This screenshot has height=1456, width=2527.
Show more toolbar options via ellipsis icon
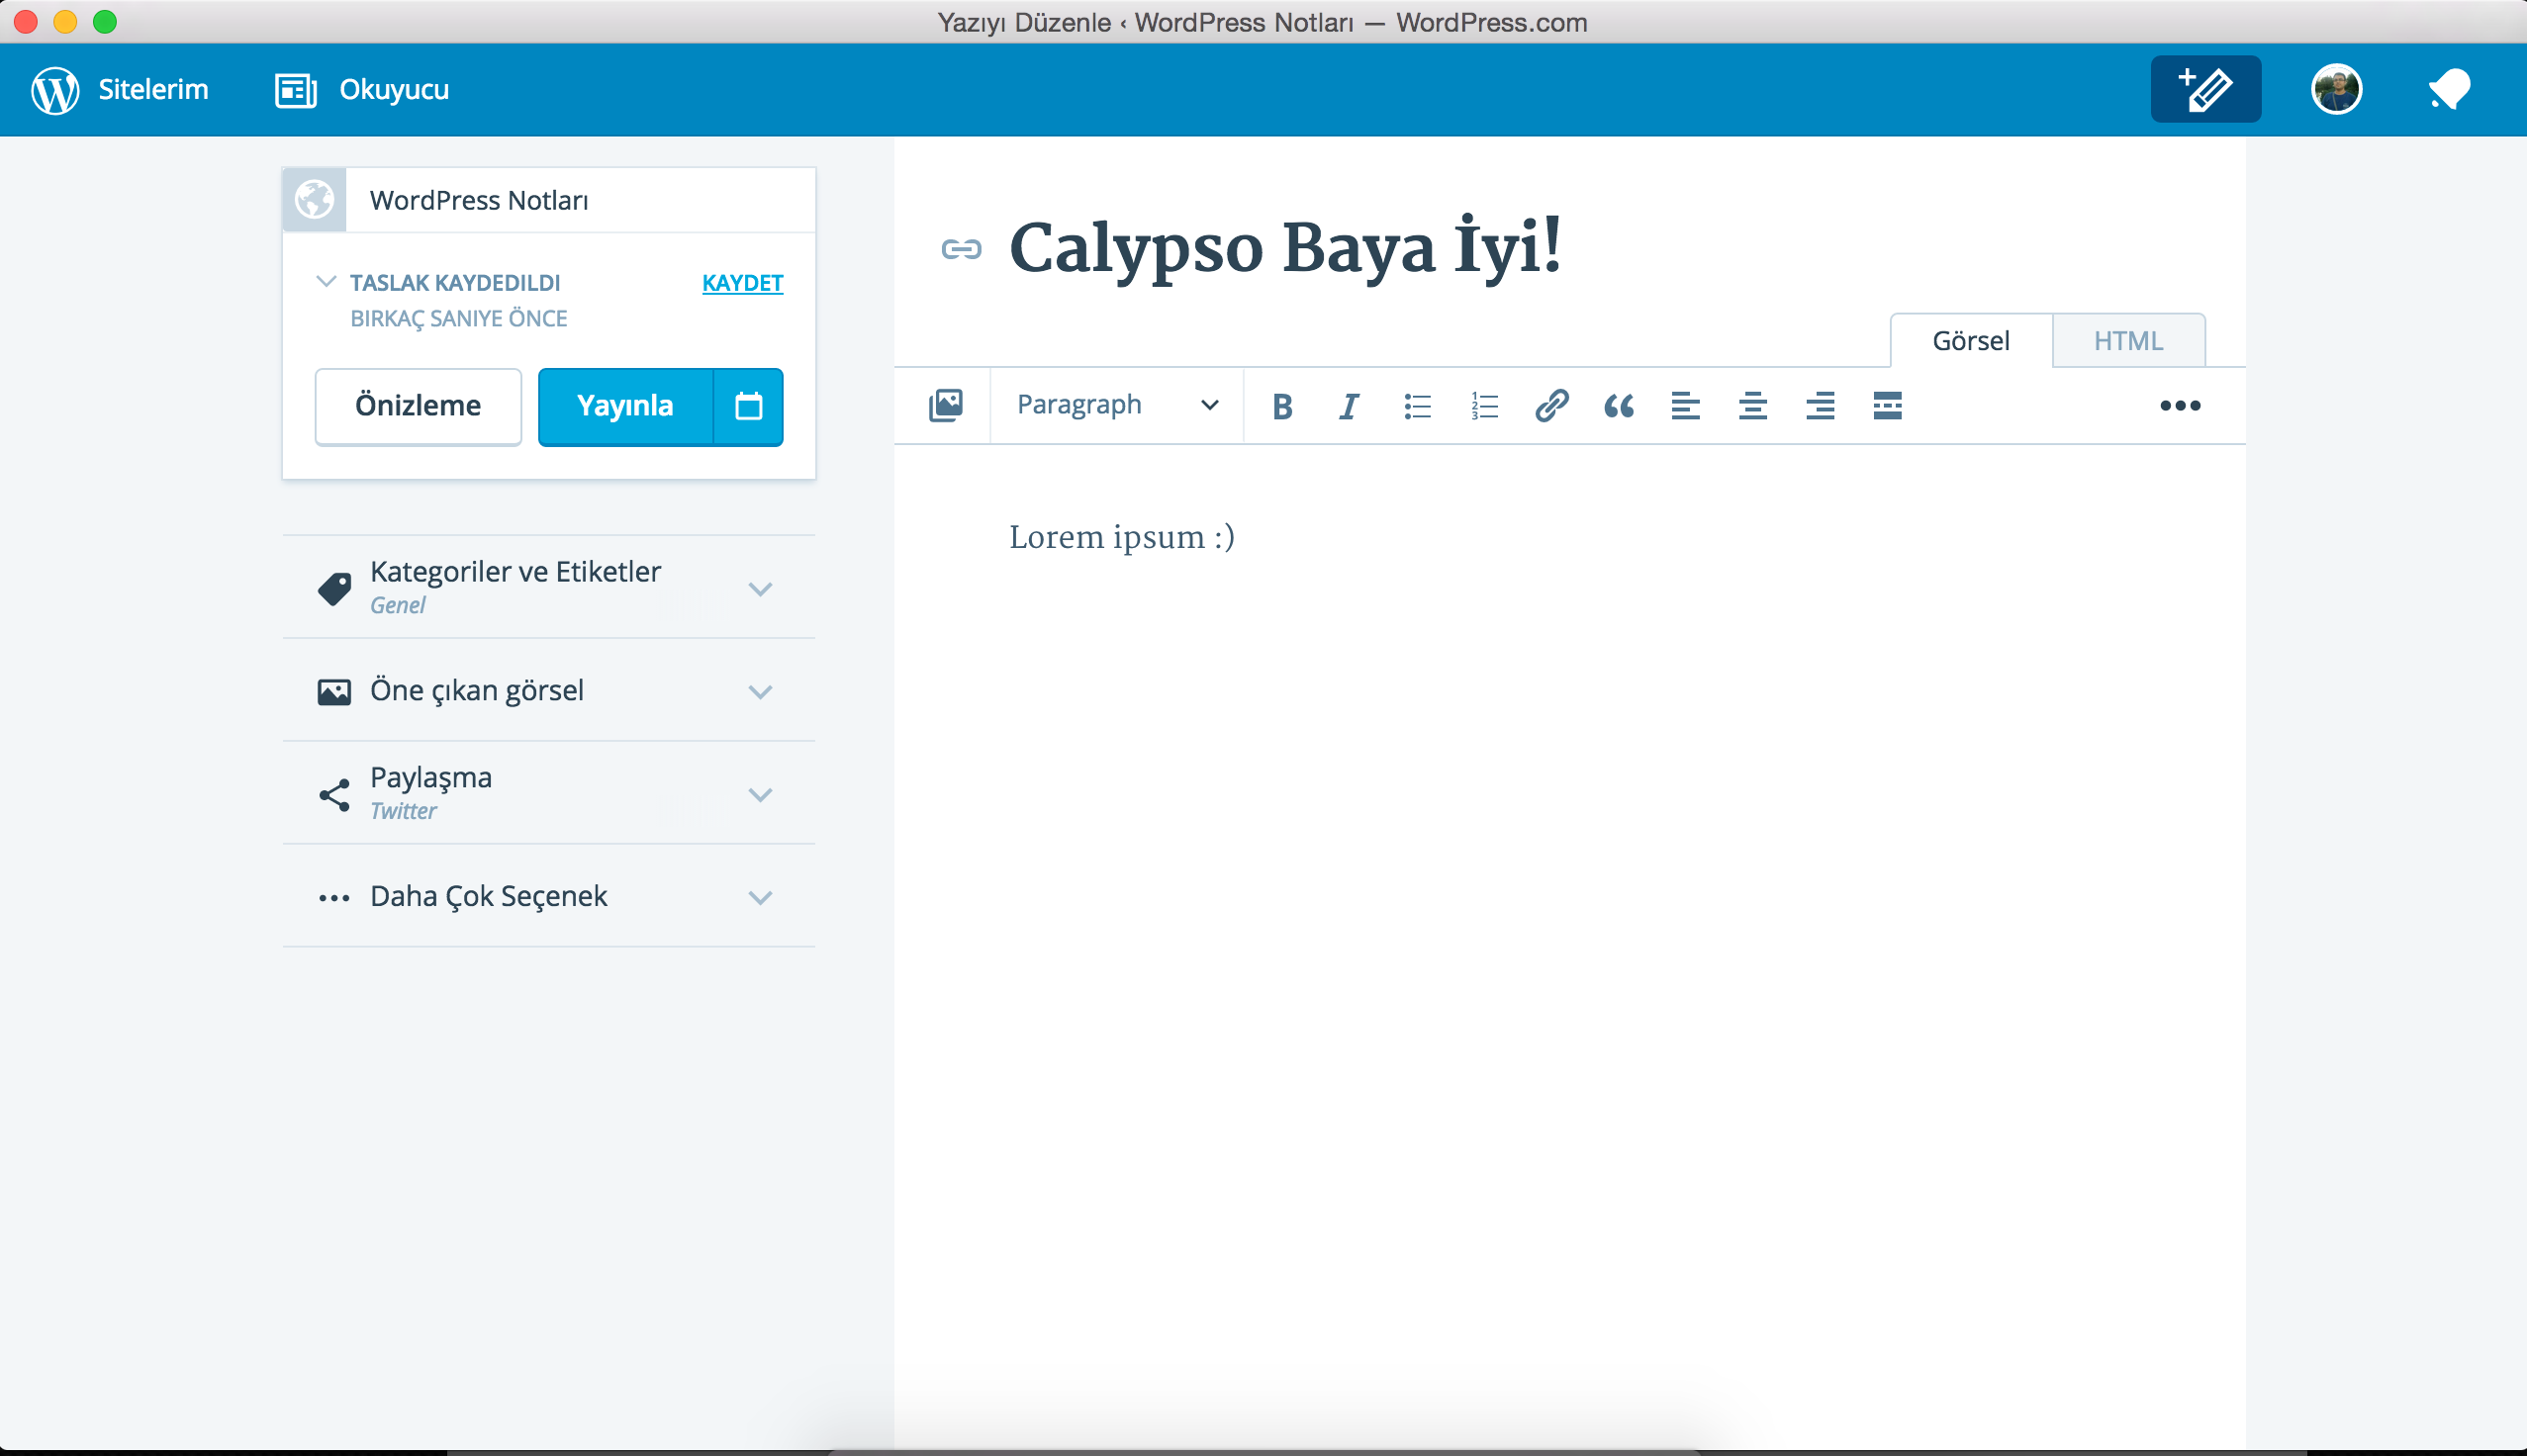tap(2182, 405)
